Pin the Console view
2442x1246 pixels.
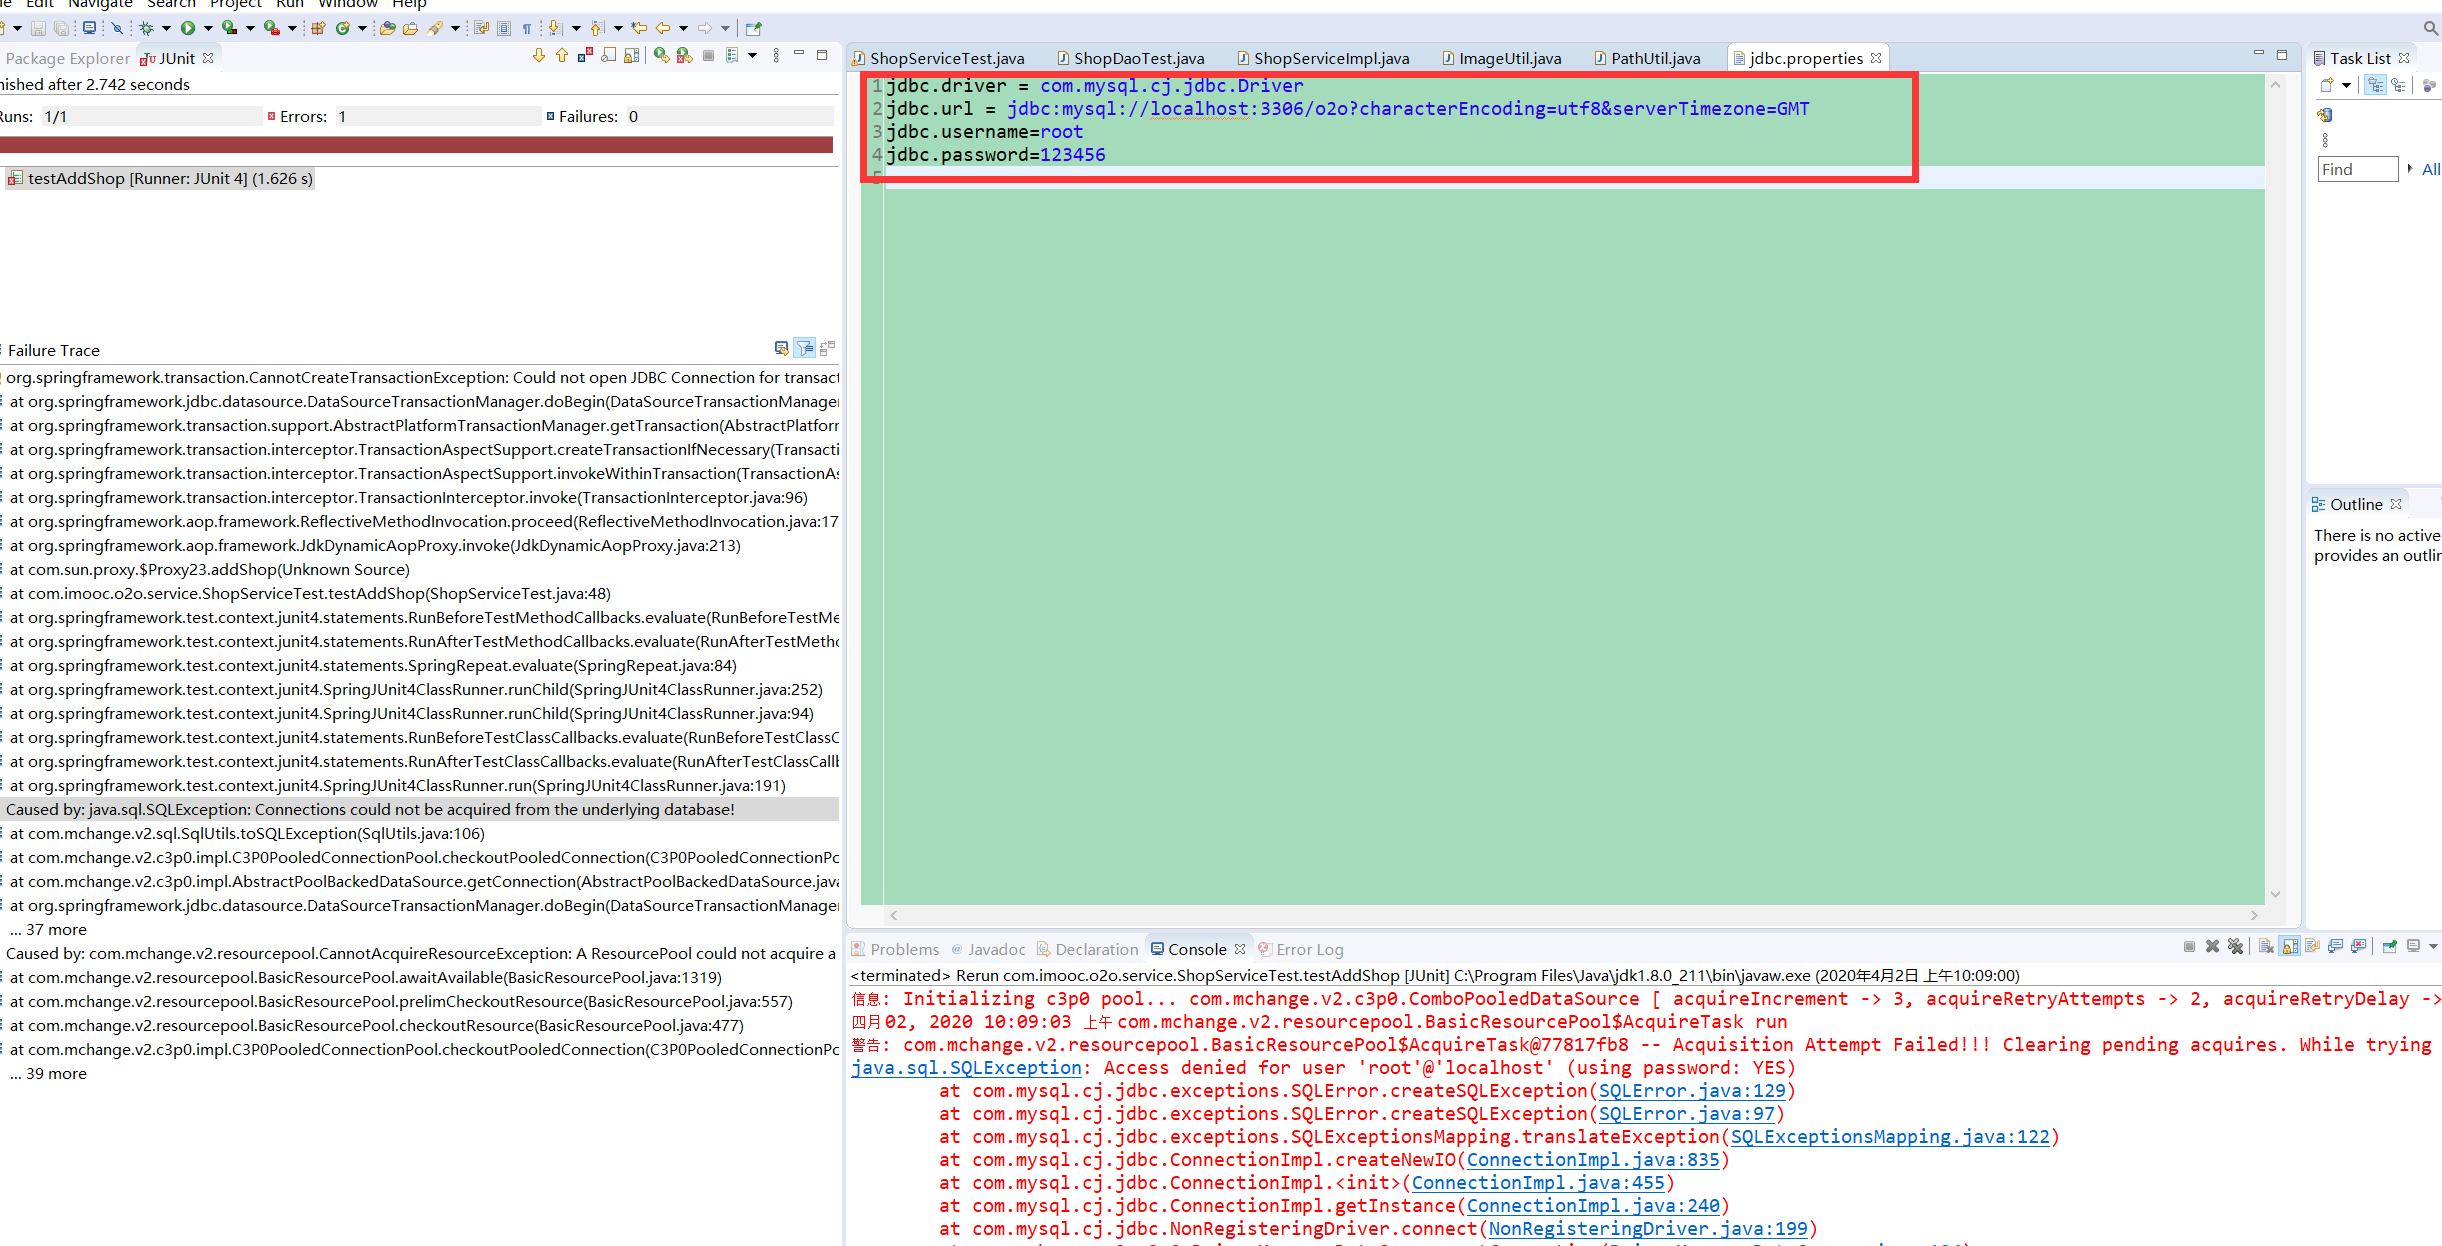coord(2390,947)
